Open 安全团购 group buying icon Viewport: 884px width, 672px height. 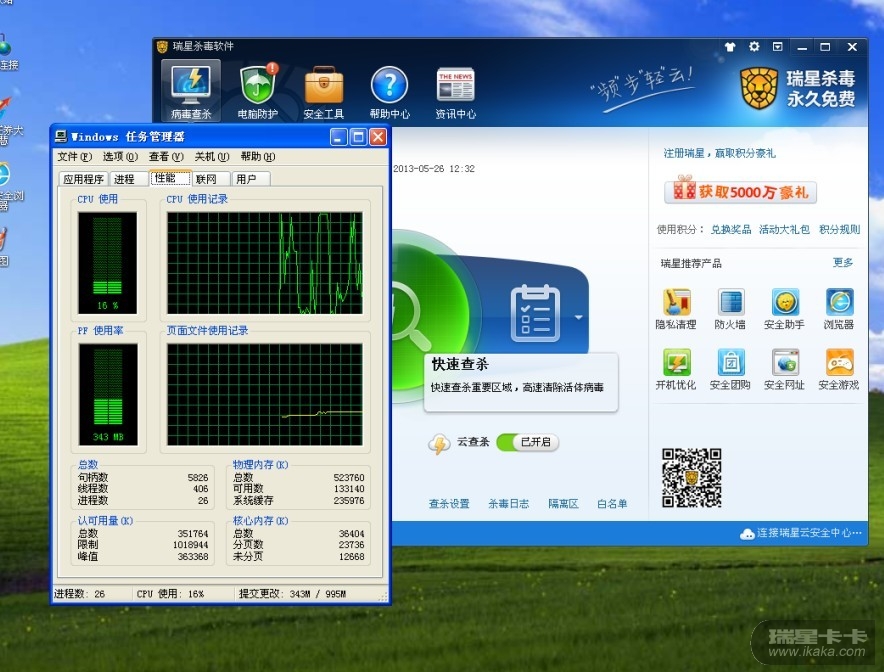click(x=730, y=369)
